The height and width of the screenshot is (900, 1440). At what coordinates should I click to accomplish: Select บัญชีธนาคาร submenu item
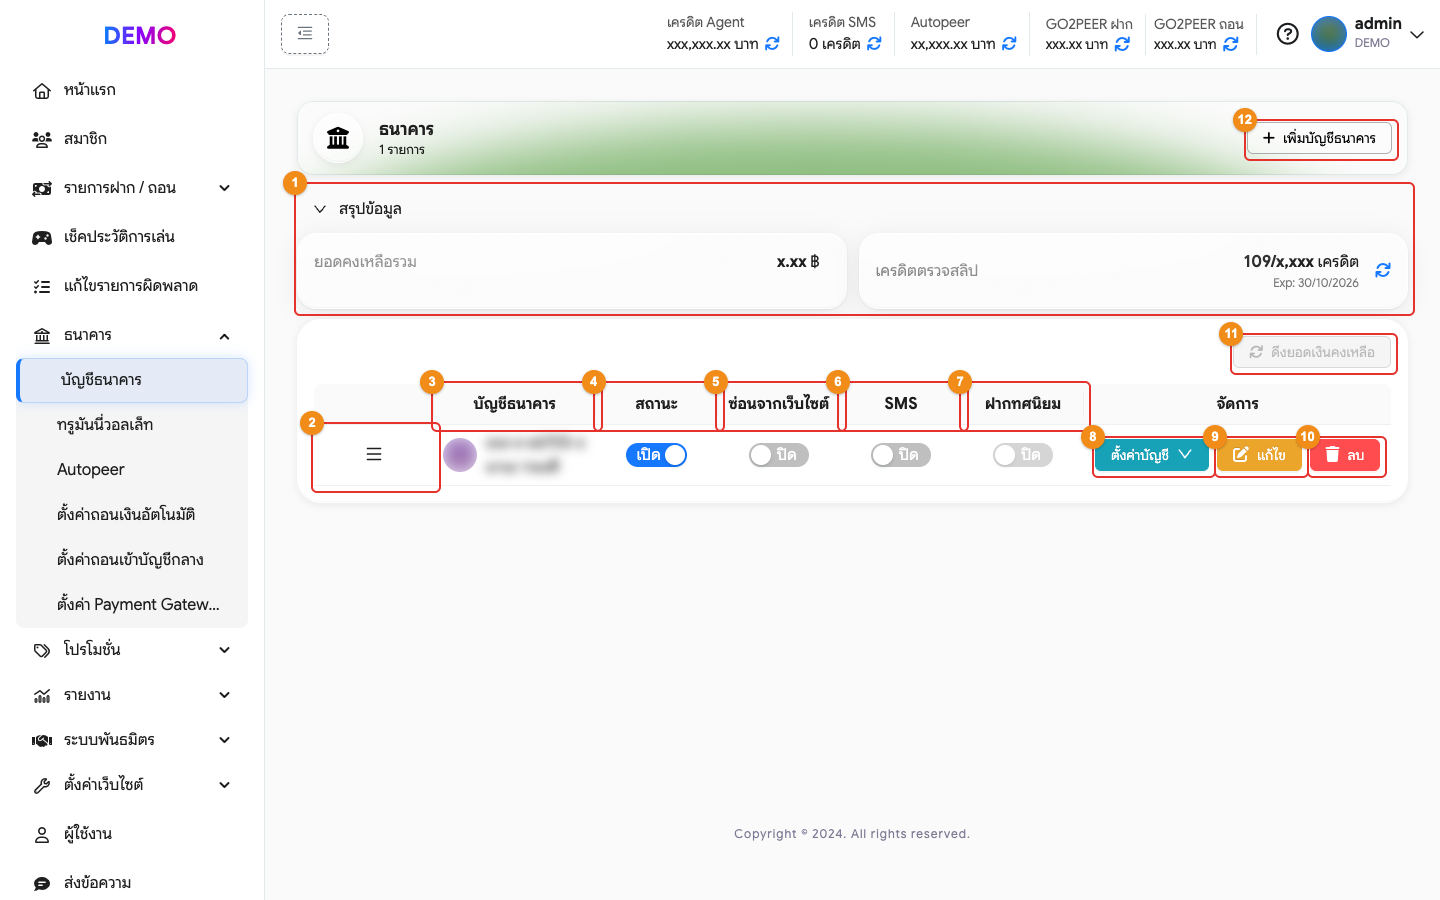pos(132,380)
